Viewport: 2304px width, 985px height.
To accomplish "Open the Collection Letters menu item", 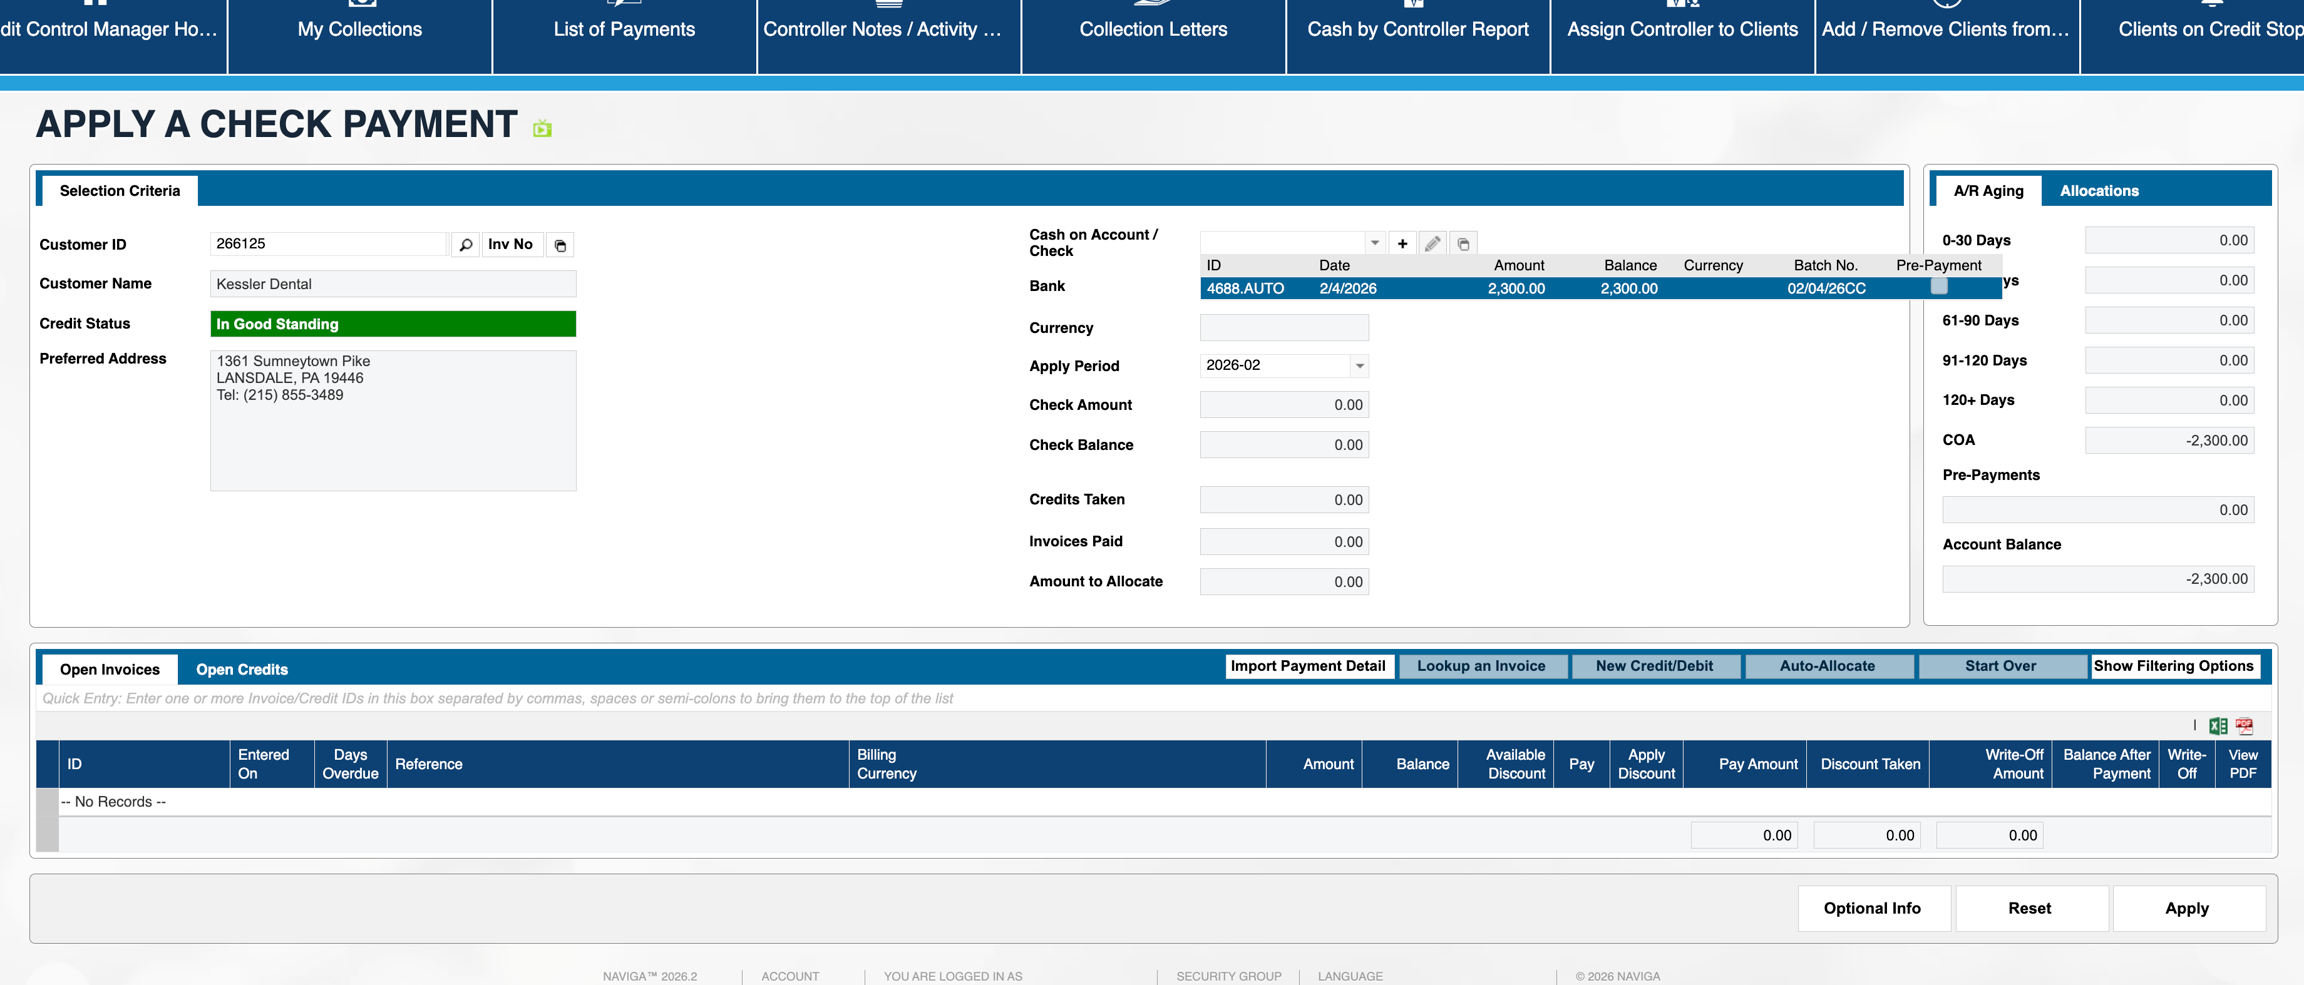I will click(1153, 30).
